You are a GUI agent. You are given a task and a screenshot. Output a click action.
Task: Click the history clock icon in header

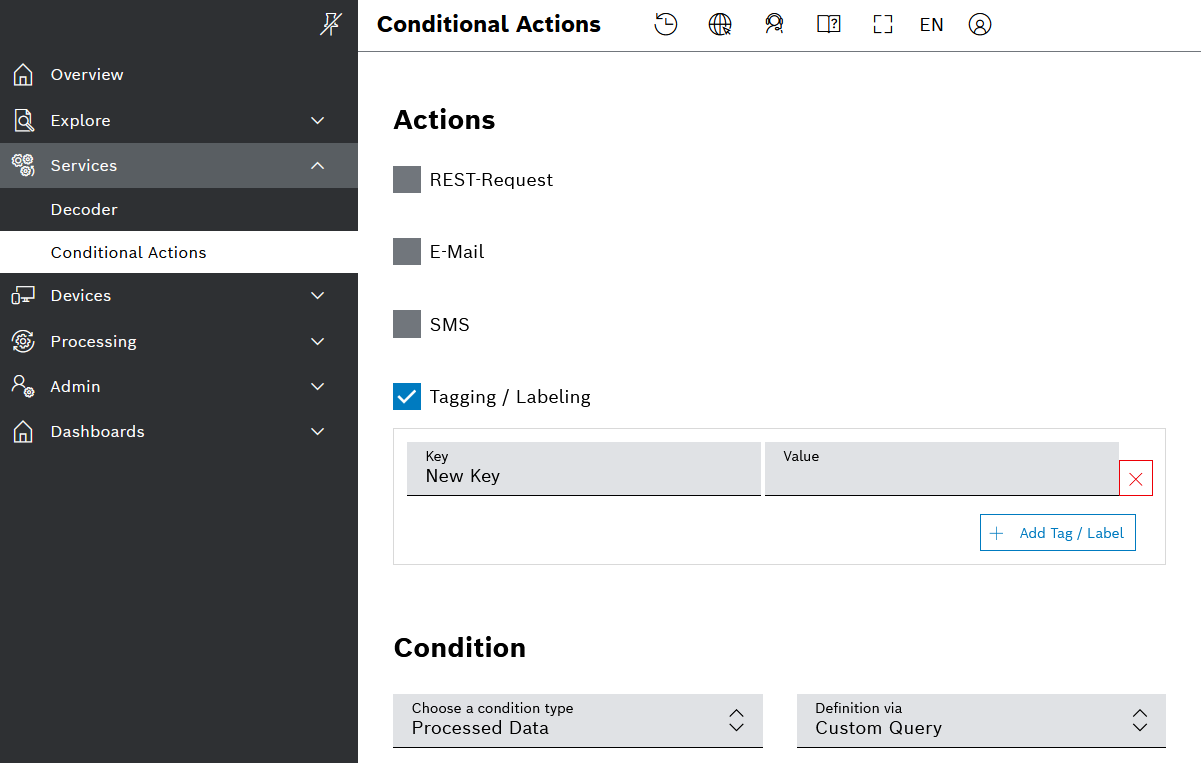[666, 25]
